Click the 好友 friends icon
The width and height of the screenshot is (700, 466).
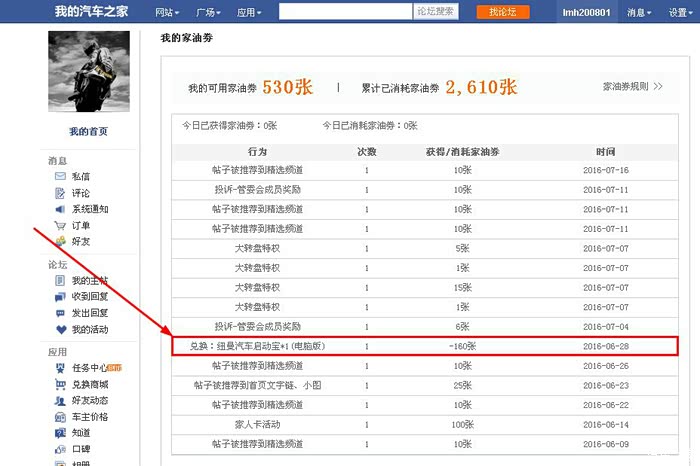coord(61,241)
